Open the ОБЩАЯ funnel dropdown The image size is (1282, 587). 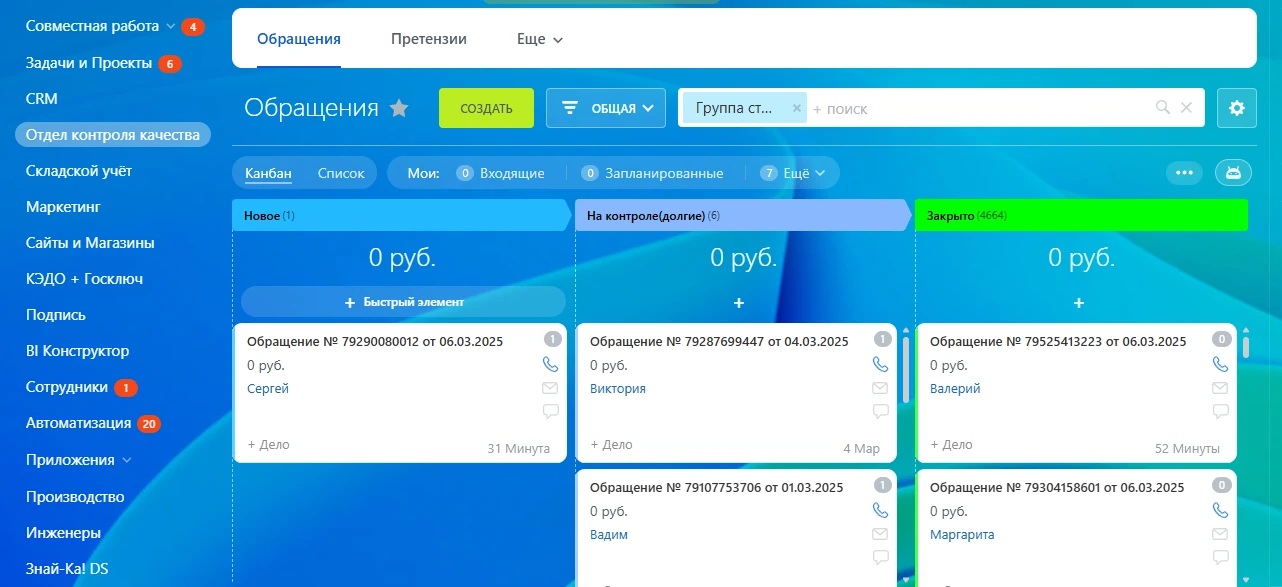click(x=606, y=108)
